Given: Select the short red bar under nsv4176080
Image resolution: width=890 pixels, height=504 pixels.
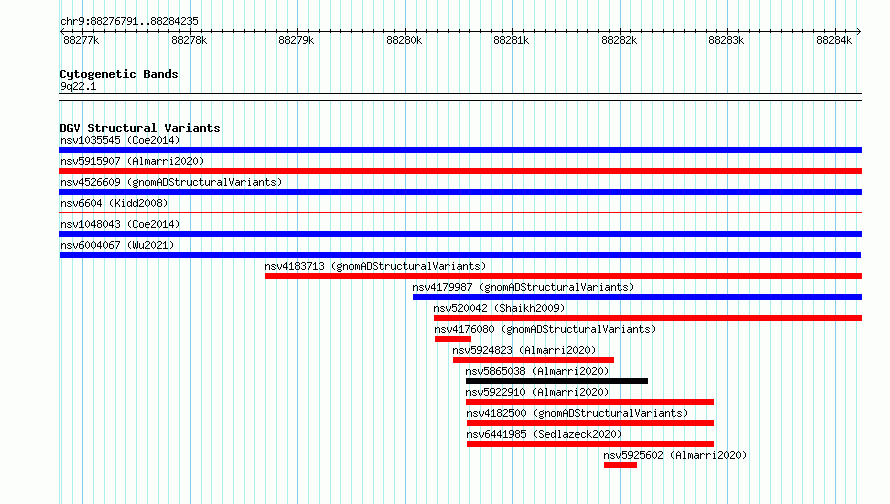Looking at the screenshot, I should [x=453, y=339].
